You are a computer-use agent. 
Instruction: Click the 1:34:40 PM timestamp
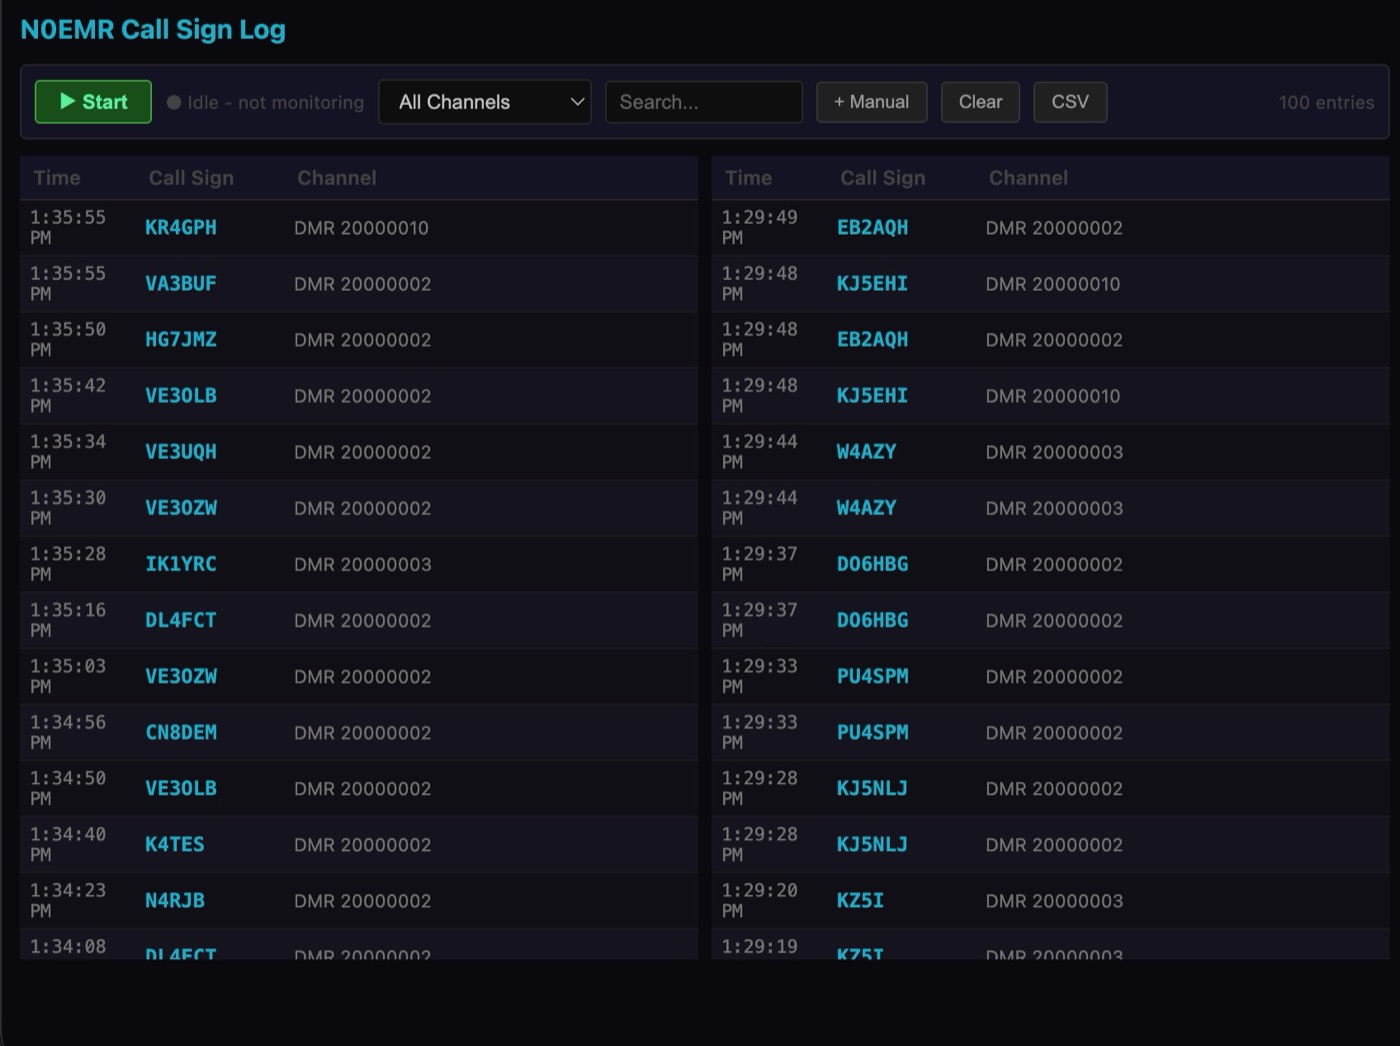(68, 844)
